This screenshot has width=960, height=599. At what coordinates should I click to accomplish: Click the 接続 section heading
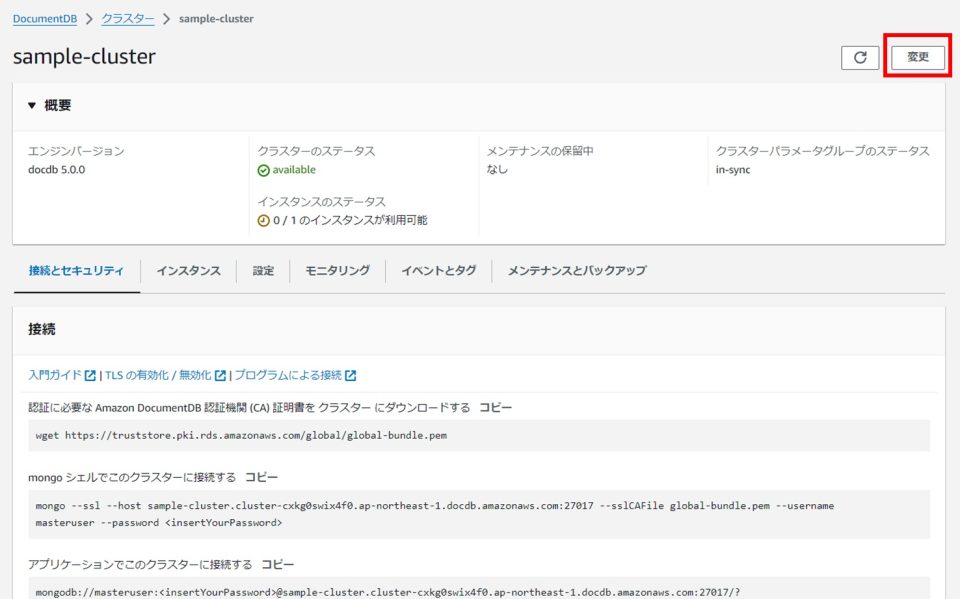tap(42, 329)
